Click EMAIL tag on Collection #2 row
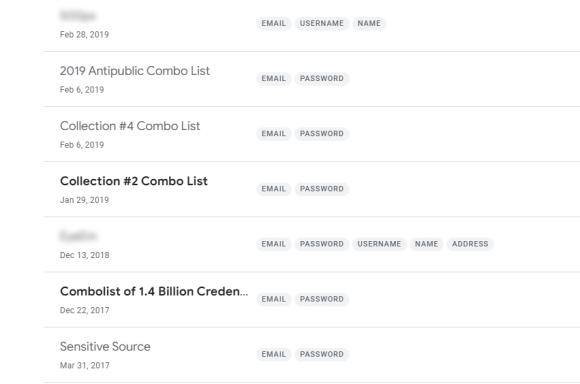Viewport: 580px width, 384px height. click(274, 189)
